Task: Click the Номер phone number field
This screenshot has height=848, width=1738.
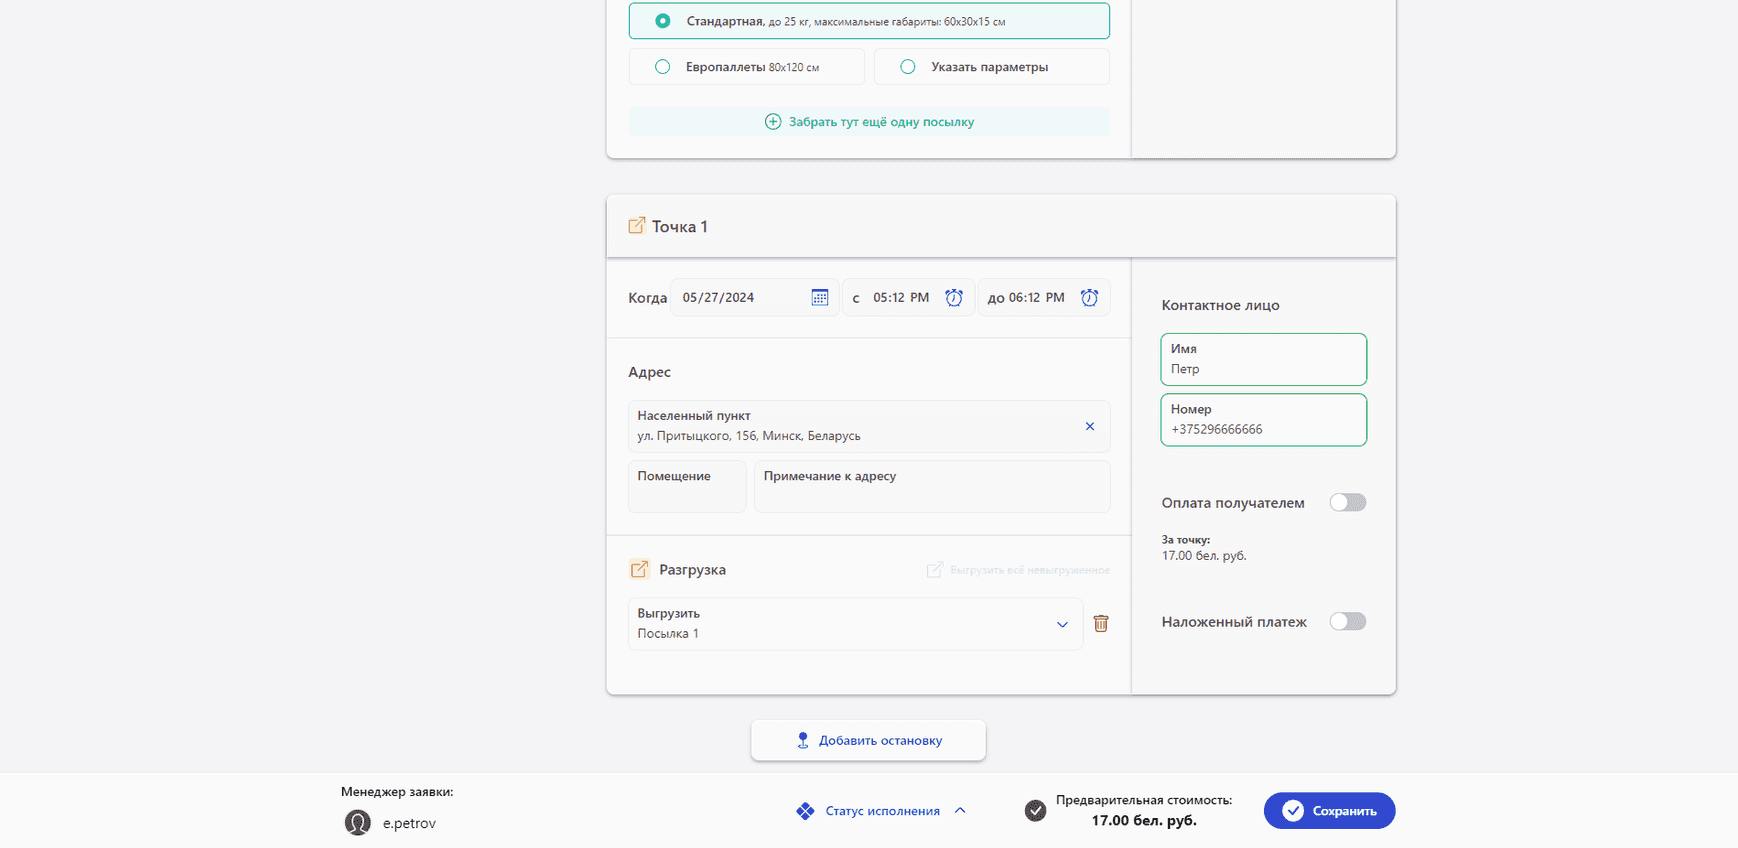Action: tap(1263, 420)
